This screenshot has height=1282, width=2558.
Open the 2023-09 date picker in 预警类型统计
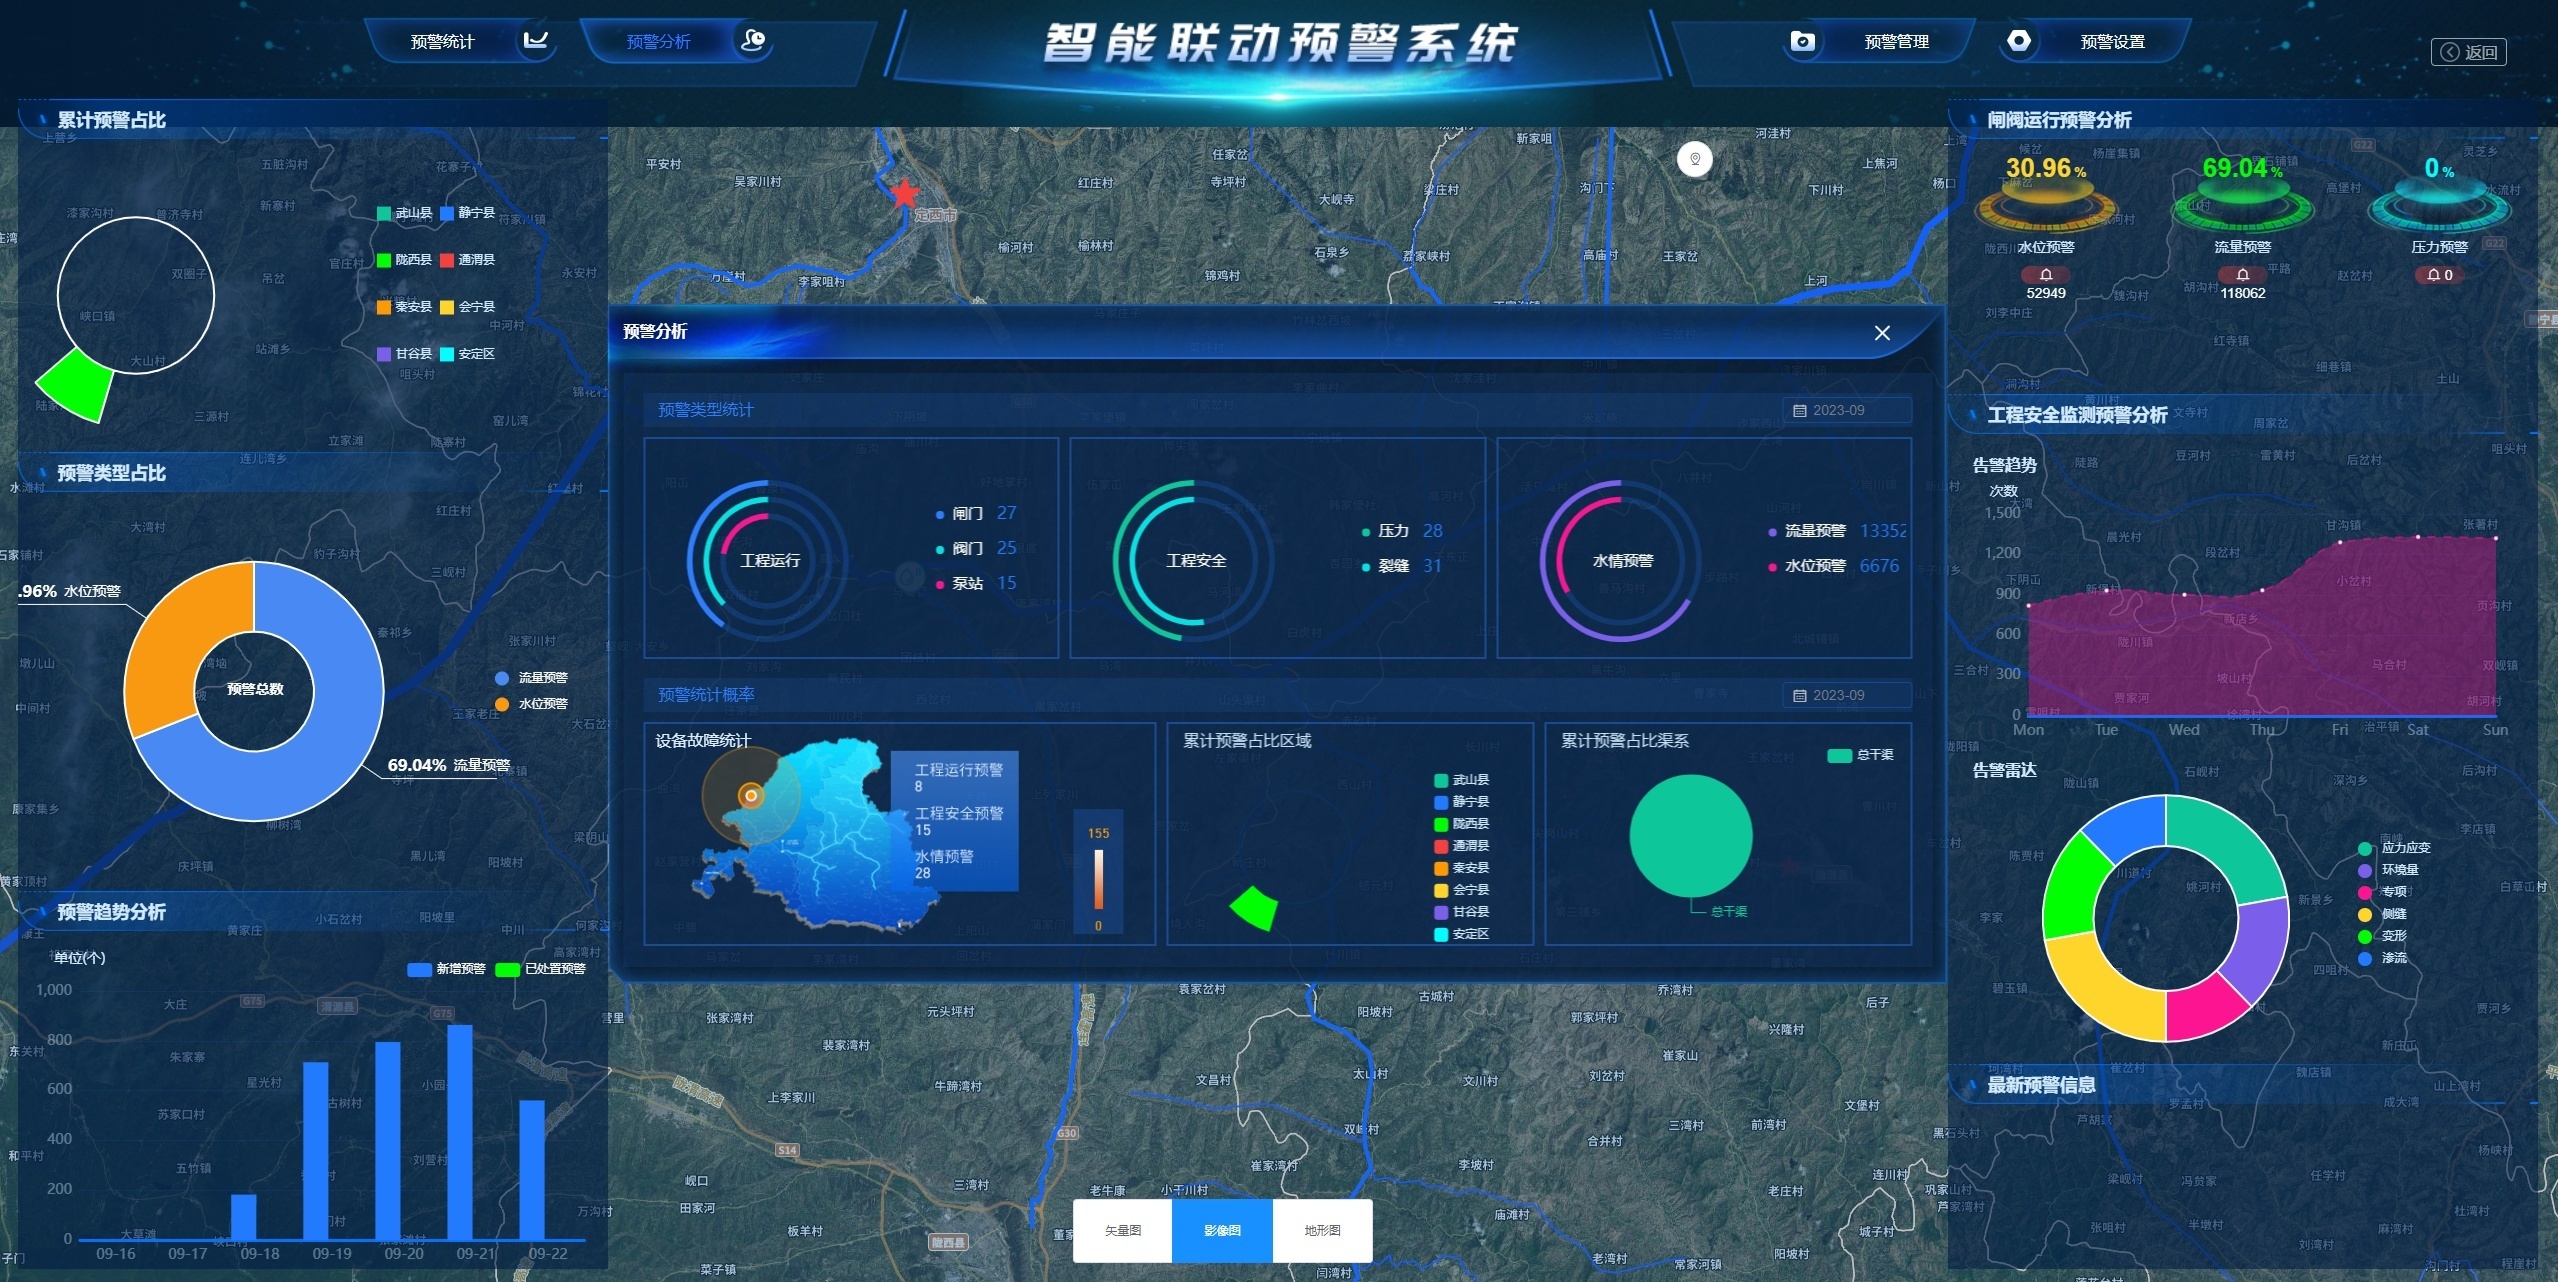(1844, 409)
